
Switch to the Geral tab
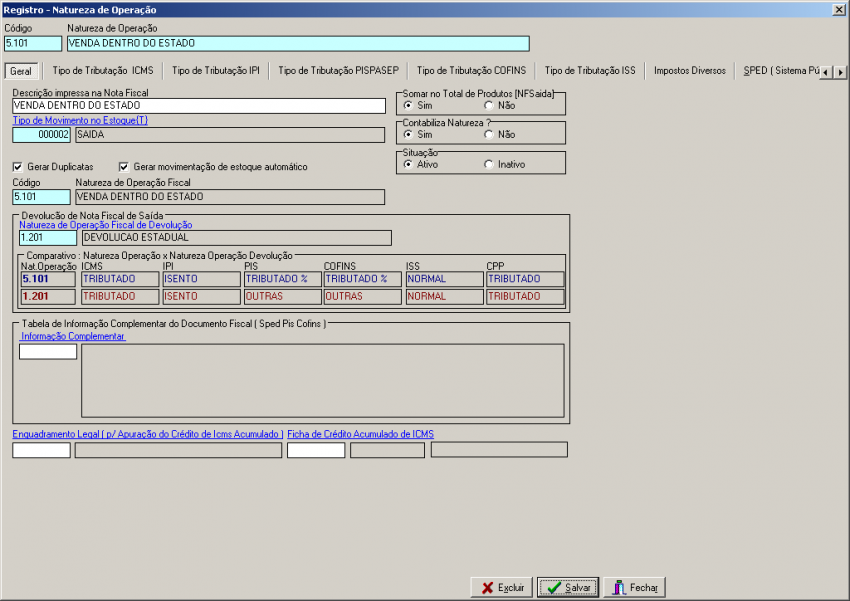21,71
